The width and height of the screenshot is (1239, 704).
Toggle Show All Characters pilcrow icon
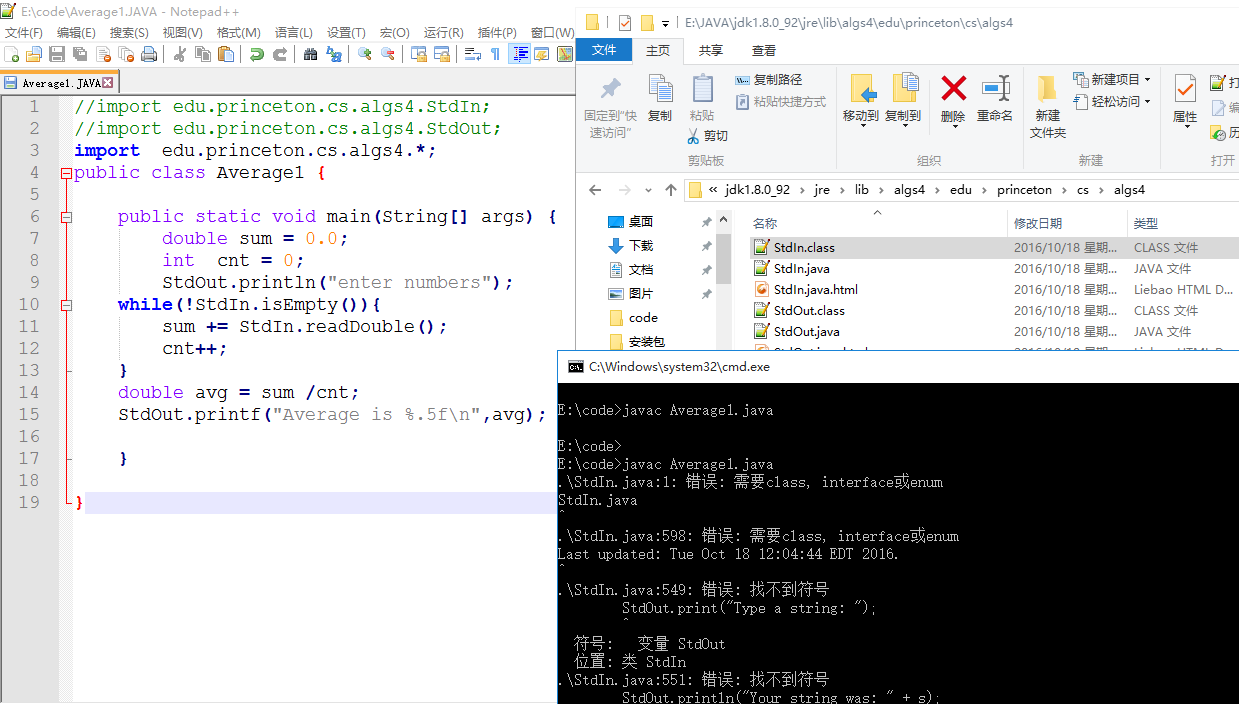click(x=495, y=54)
